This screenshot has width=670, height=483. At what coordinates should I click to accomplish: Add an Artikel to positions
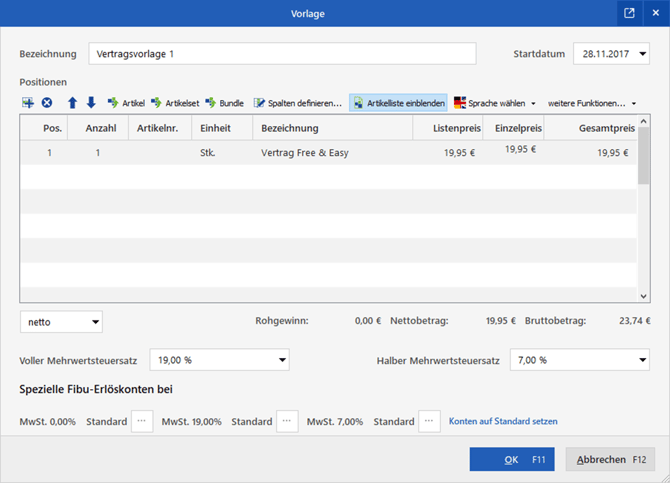coord(126,103)
